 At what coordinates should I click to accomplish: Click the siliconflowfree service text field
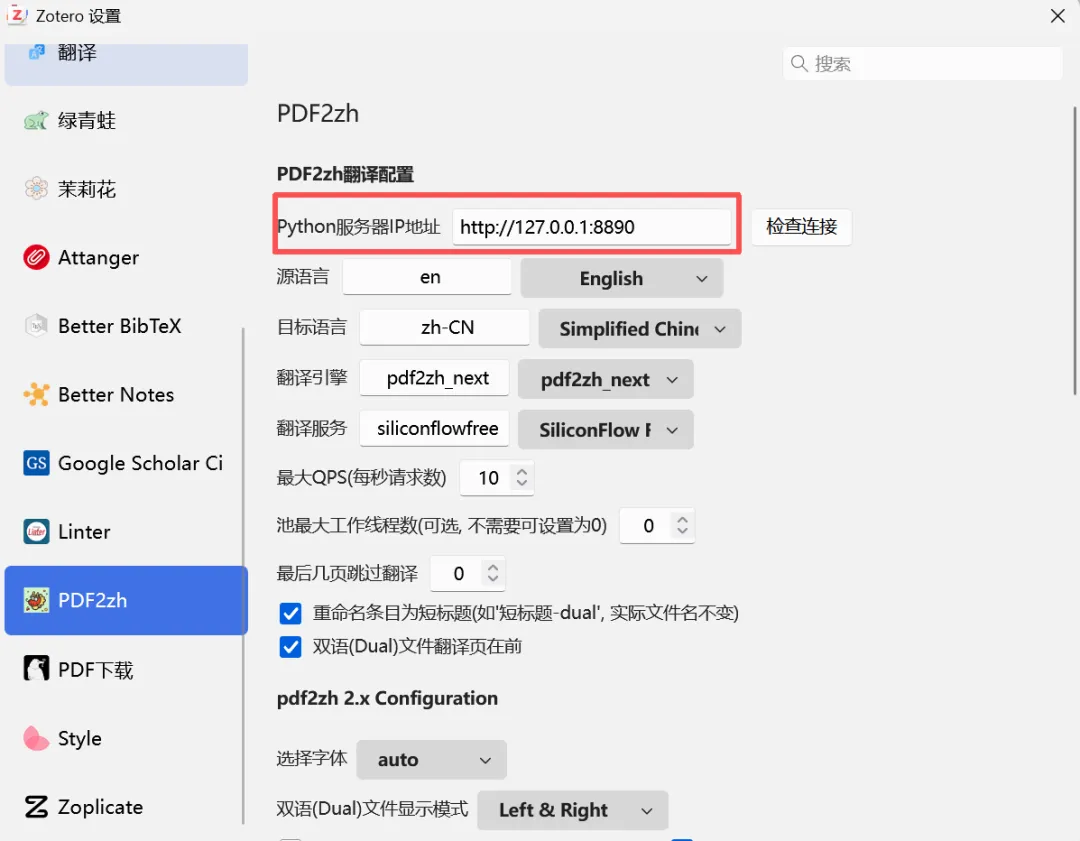(x=435, y=428)
